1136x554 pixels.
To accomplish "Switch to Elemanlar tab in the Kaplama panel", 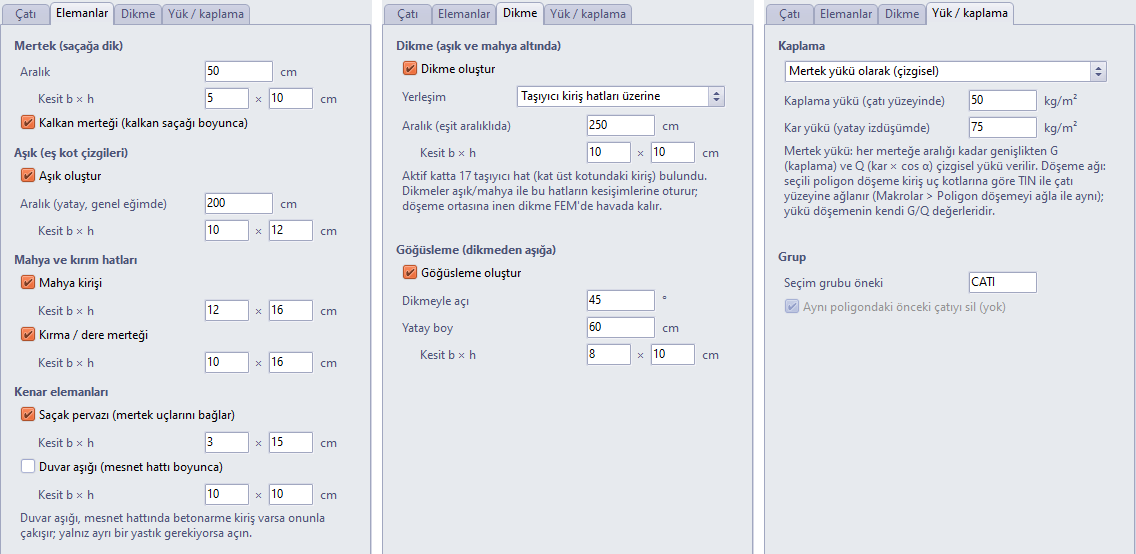I will (x=846, y=14).
